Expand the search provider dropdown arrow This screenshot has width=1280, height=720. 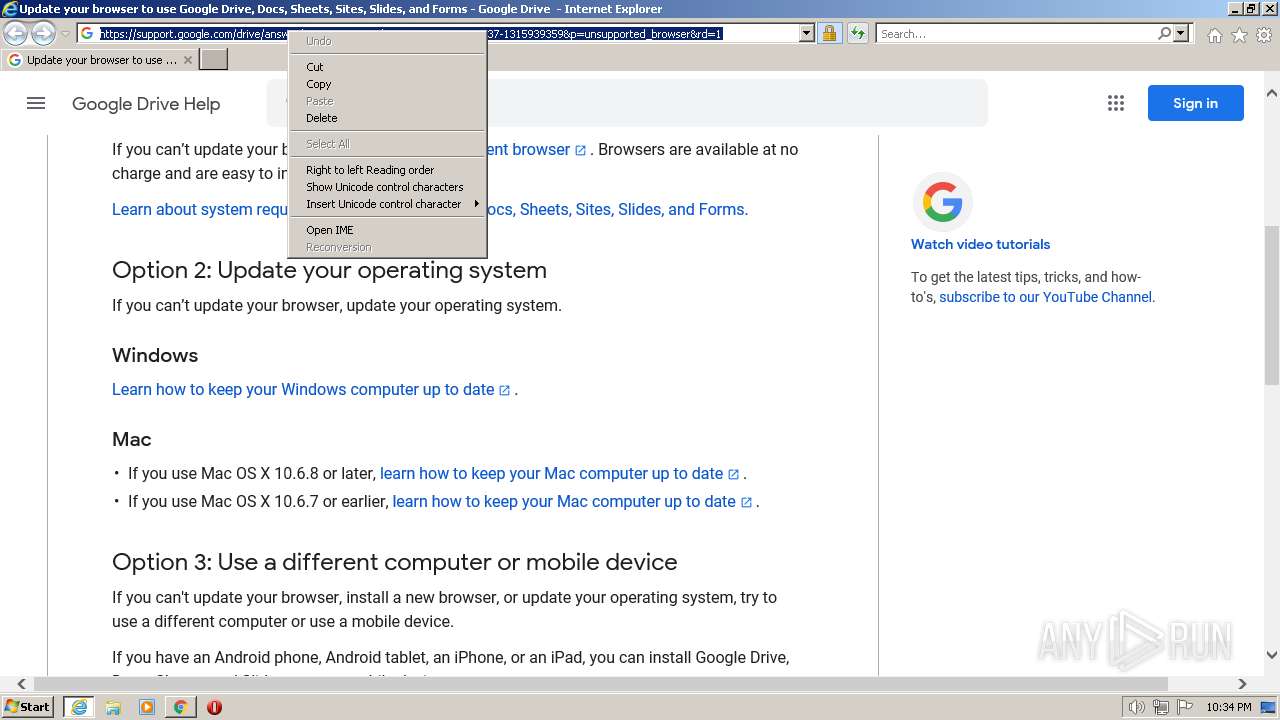(1181, 34)
